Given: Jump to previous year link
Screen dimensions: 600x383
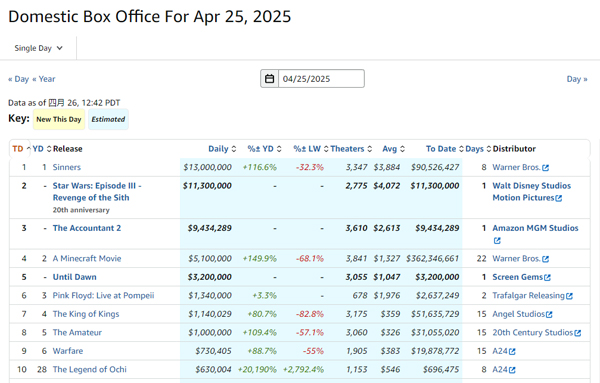Looking at the screenshot, I should (x=44, y=79).
